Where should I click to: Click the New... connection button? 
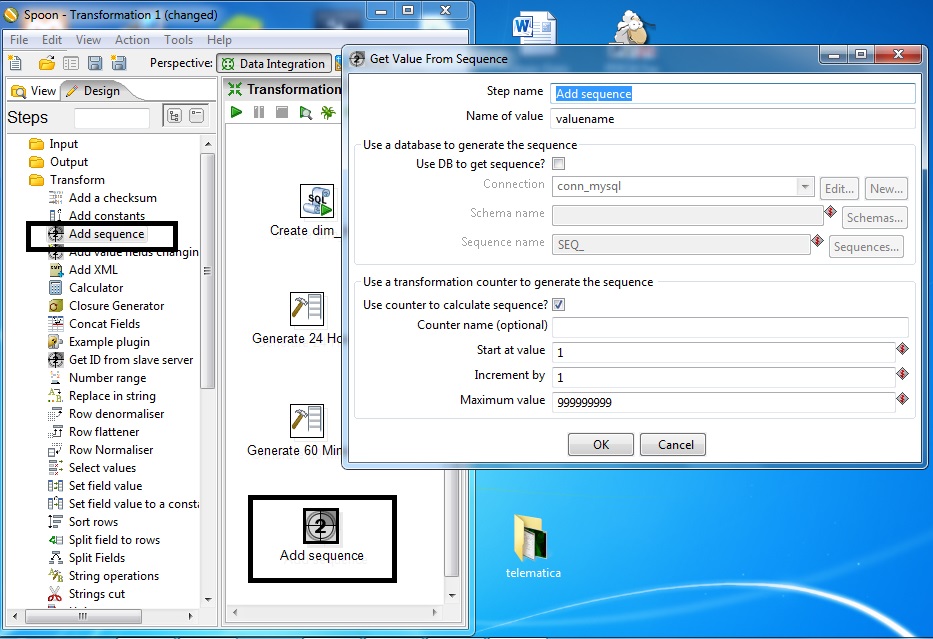[x=886, y=189]
